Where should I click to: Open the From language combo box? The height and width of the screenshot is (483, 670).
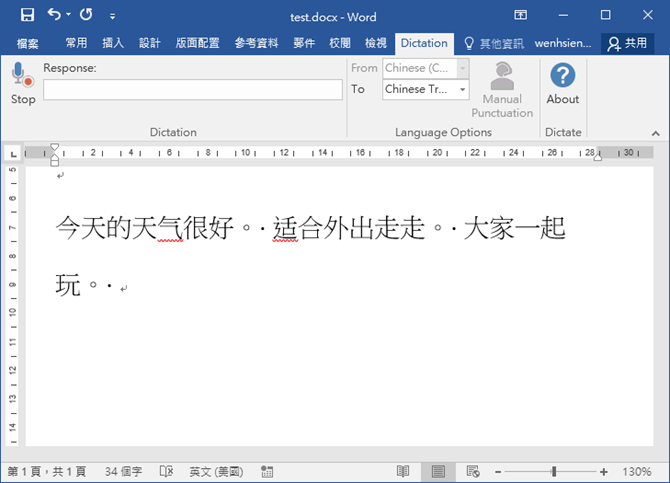coord(426,68)
